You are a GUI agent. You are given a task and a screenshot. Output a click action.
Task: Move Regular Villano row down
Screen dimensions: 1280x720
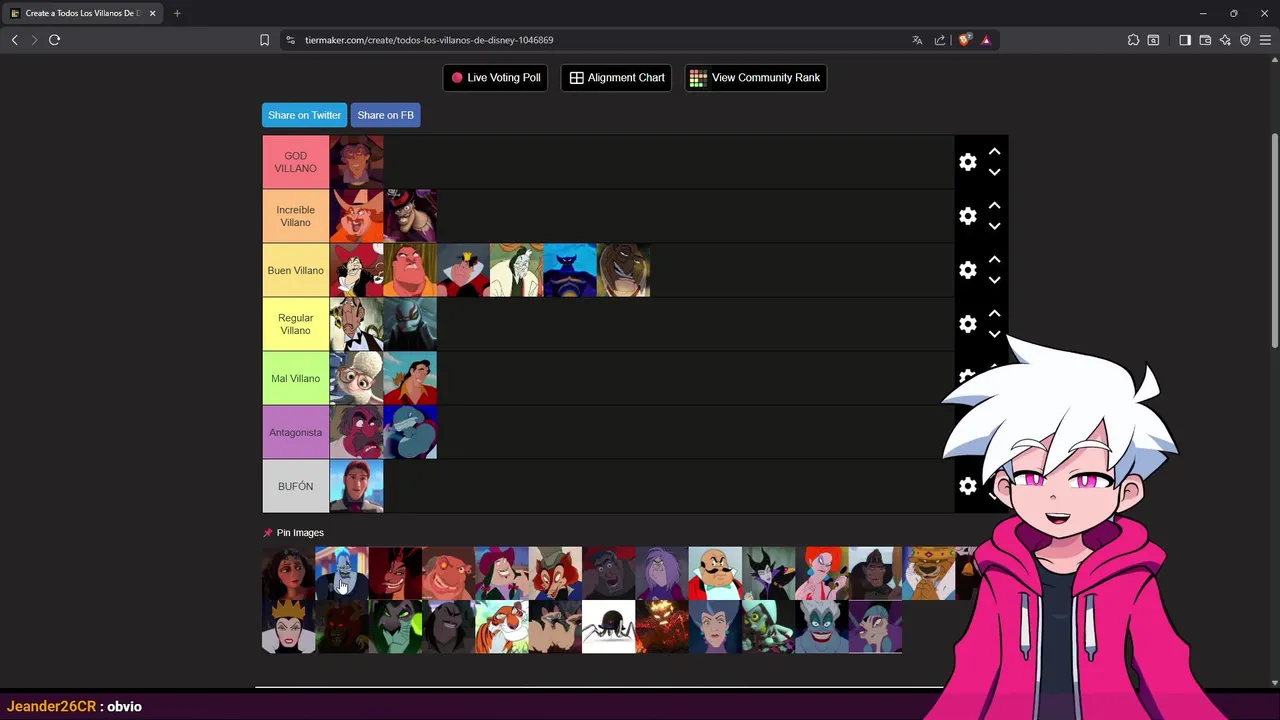coord(994,334)
